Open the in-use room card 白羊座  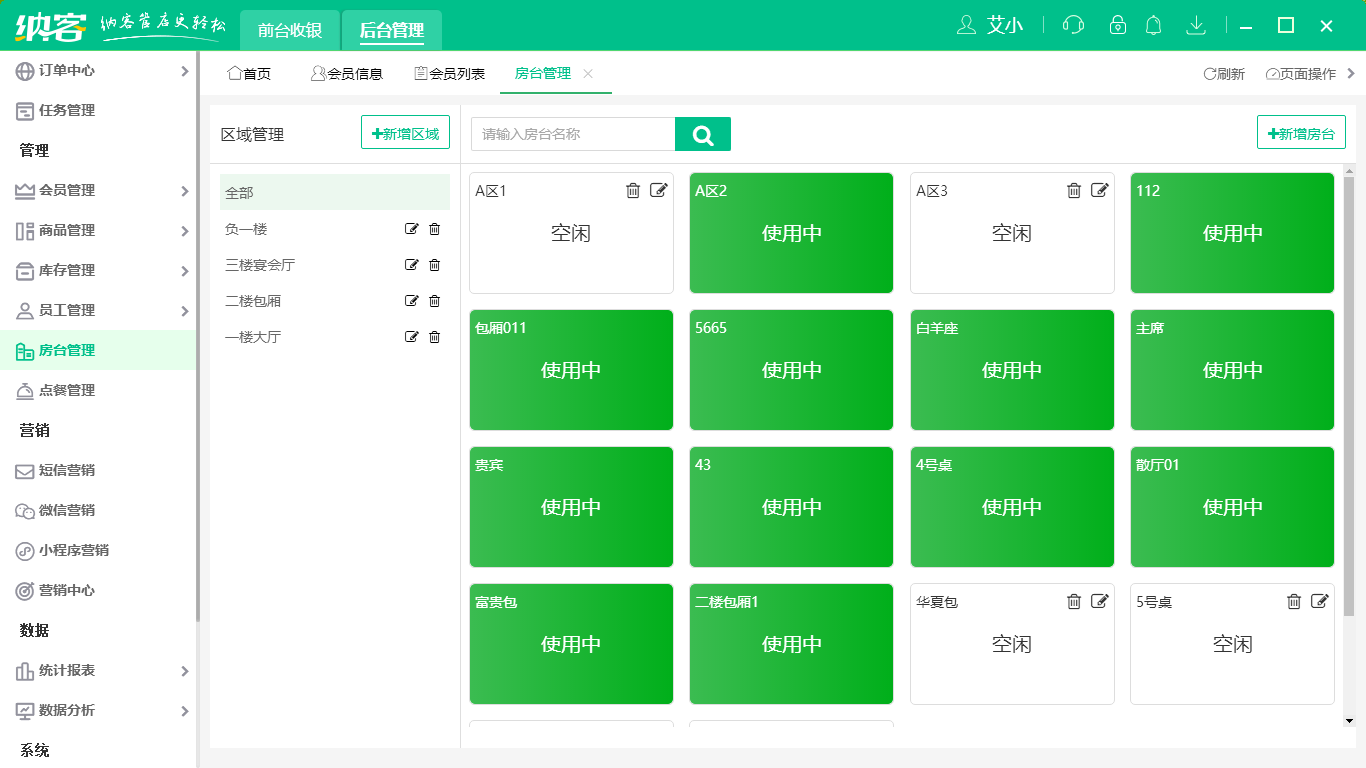(1012, 370)
